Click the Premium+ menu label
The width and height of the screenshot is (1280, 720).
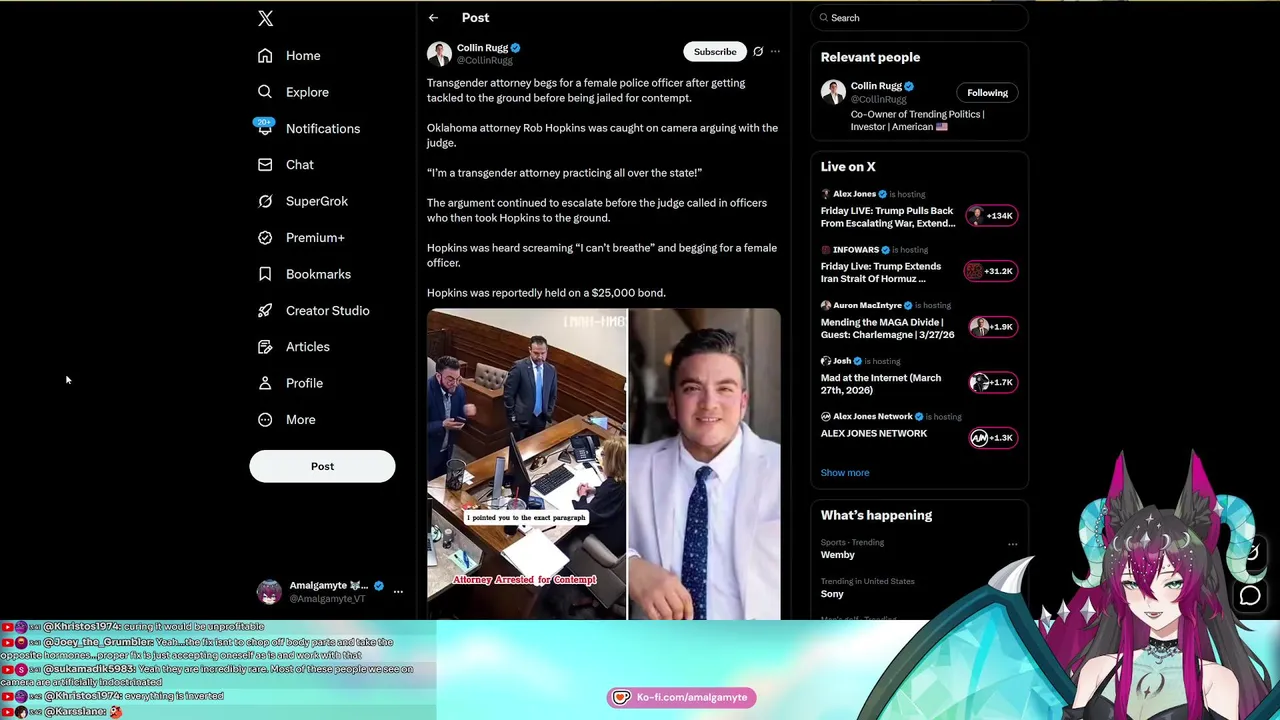315,238
